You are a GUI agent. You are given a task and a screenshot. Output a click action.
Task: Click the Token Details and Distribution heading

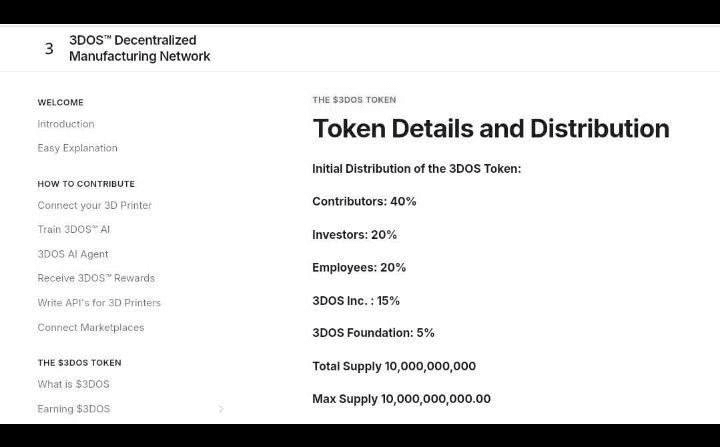[491, 128]
